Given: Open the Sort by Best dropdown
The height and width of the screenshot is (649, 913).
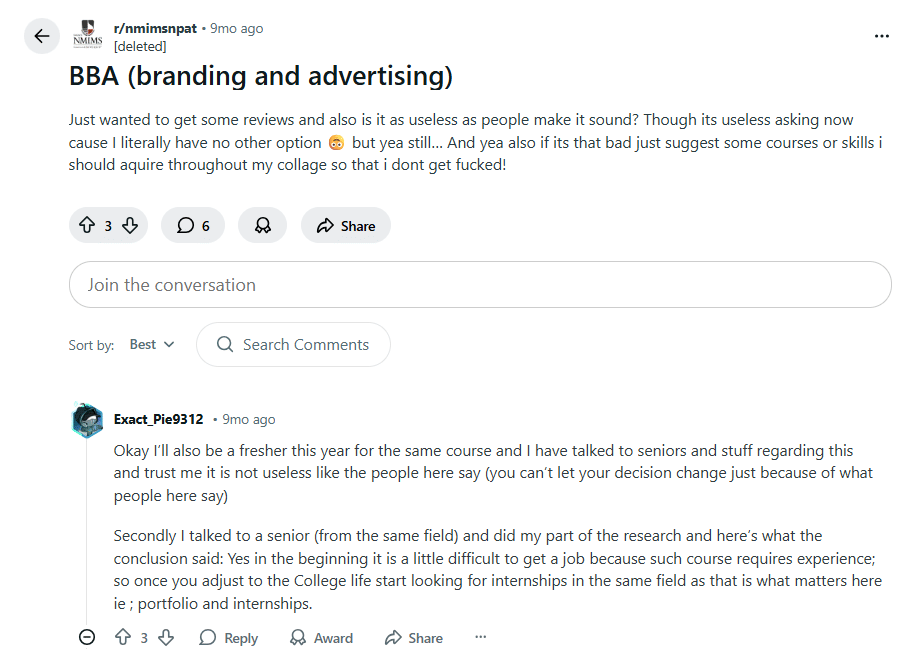Looking at the screenshot, I should point(152,344).
